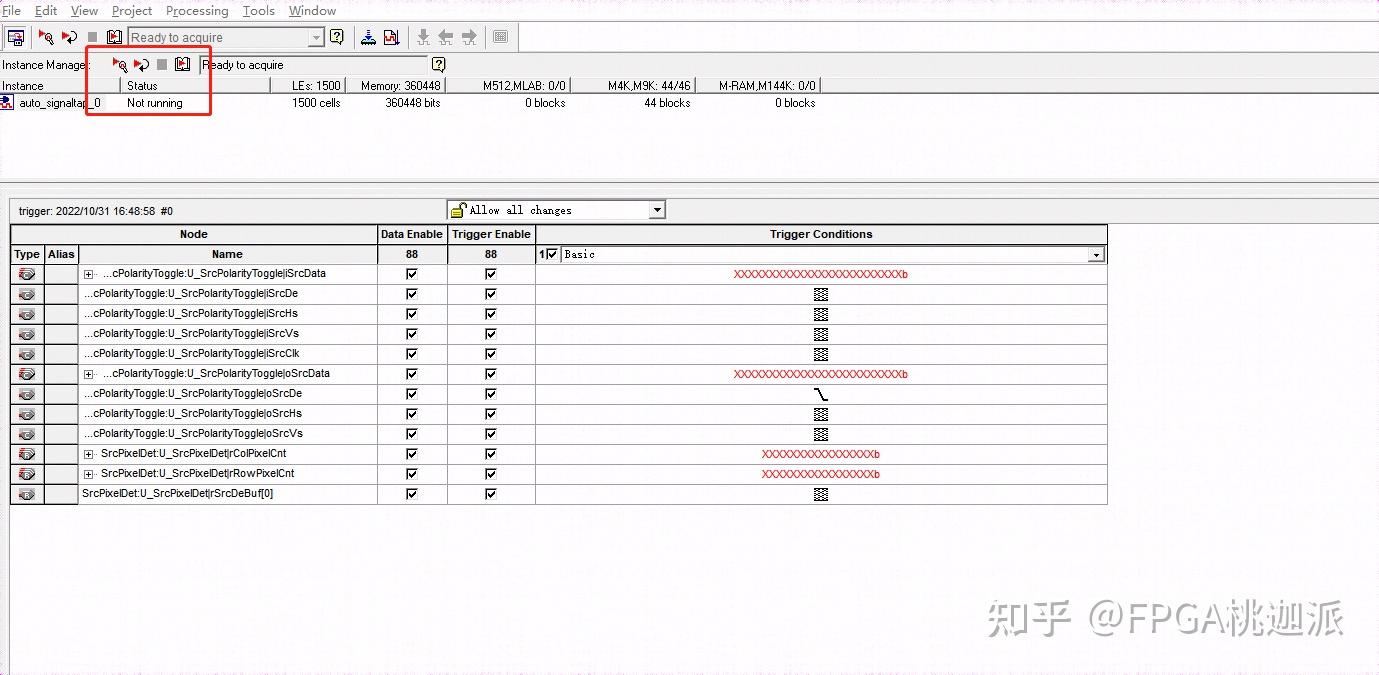Toggle Data Enable for iSrcData
This screenshot has height=675, width=1379.
tap(412, 274)
